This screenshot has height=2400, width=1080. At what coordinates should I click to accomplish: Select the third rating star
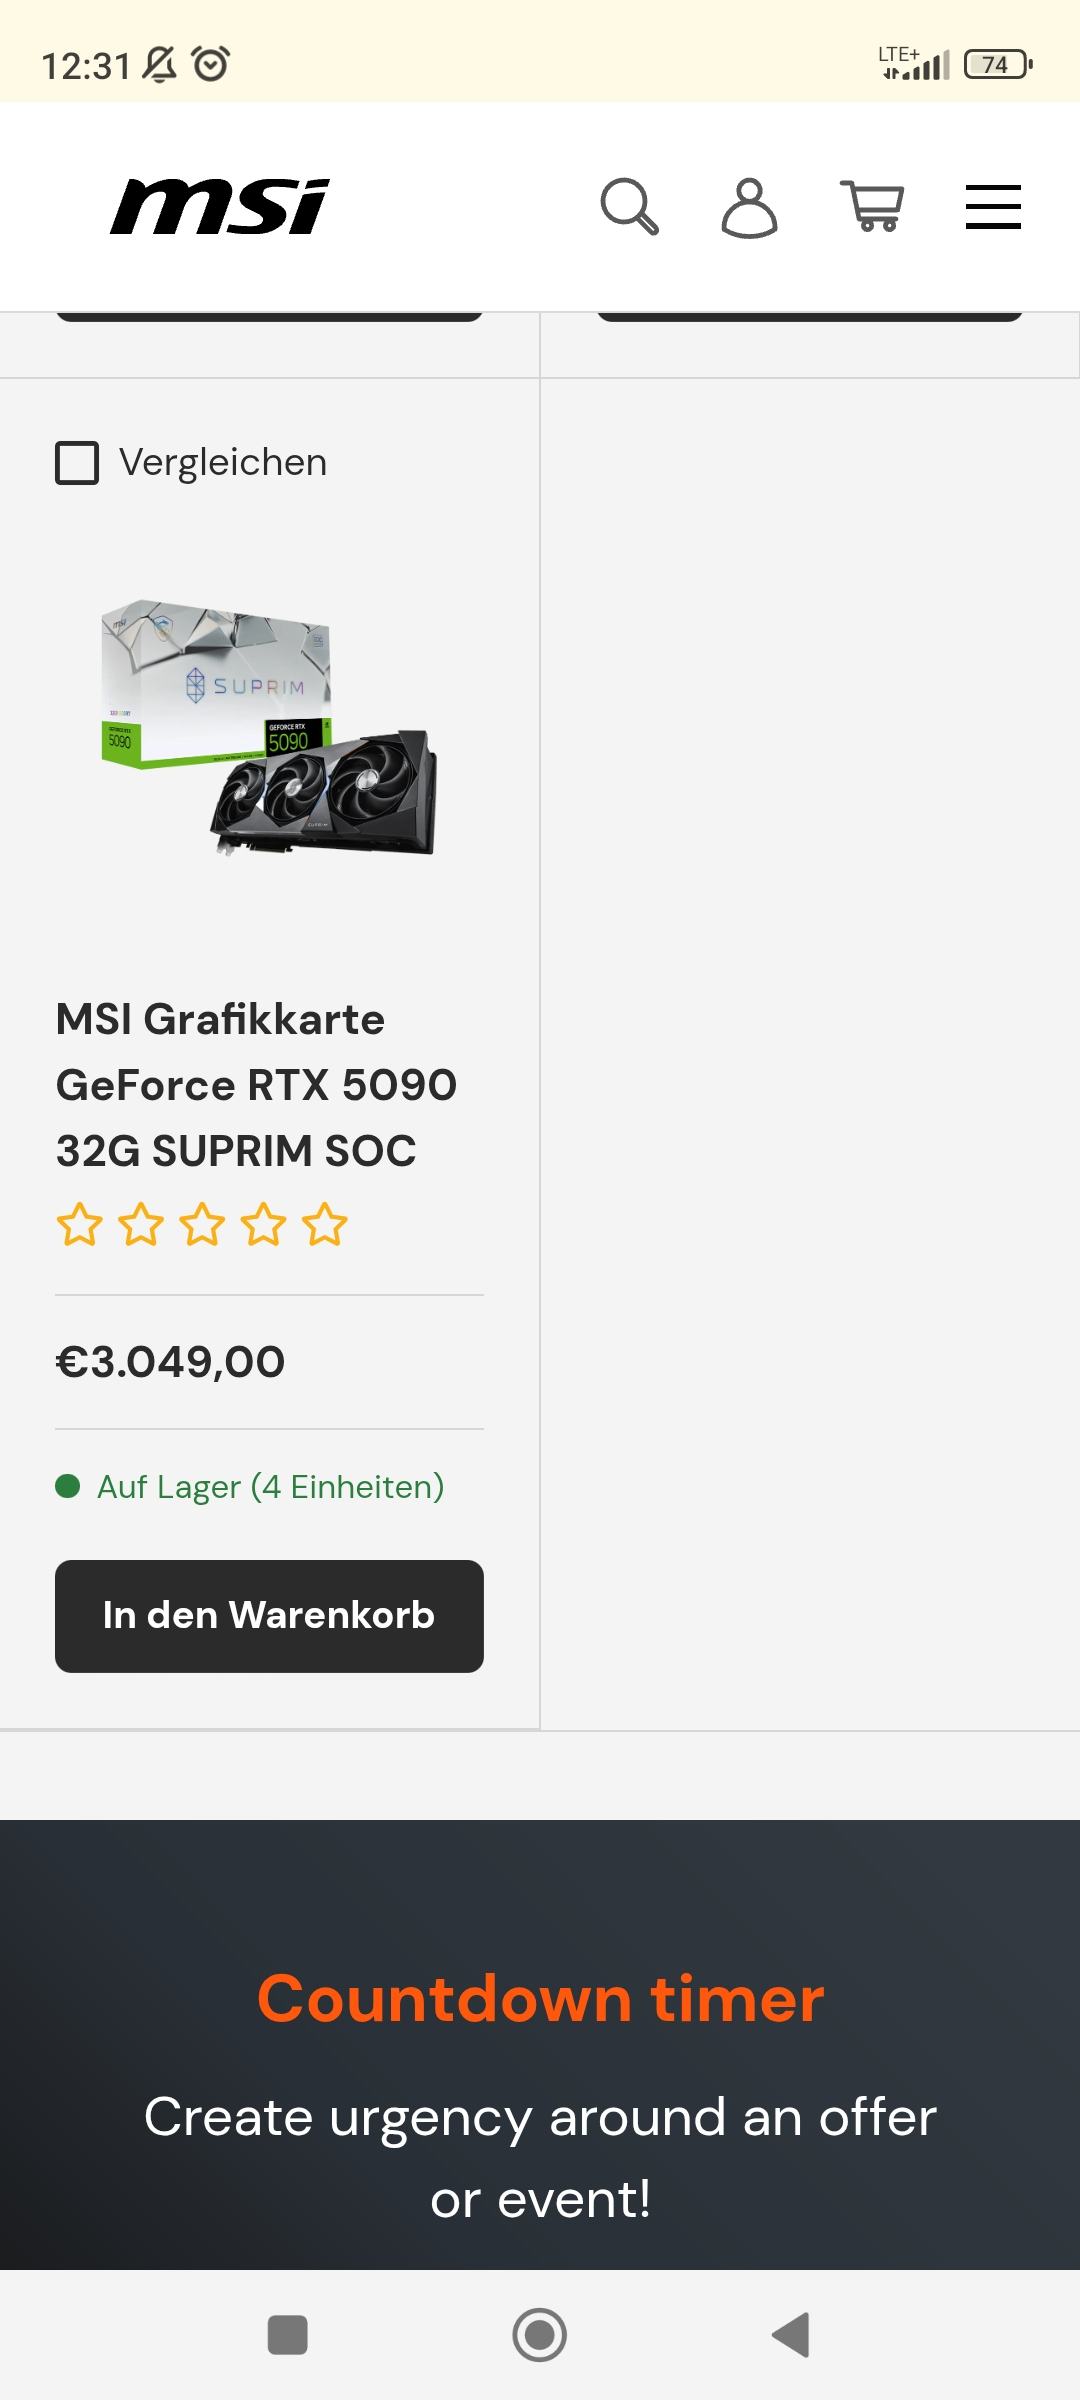tap(202, 1225)
